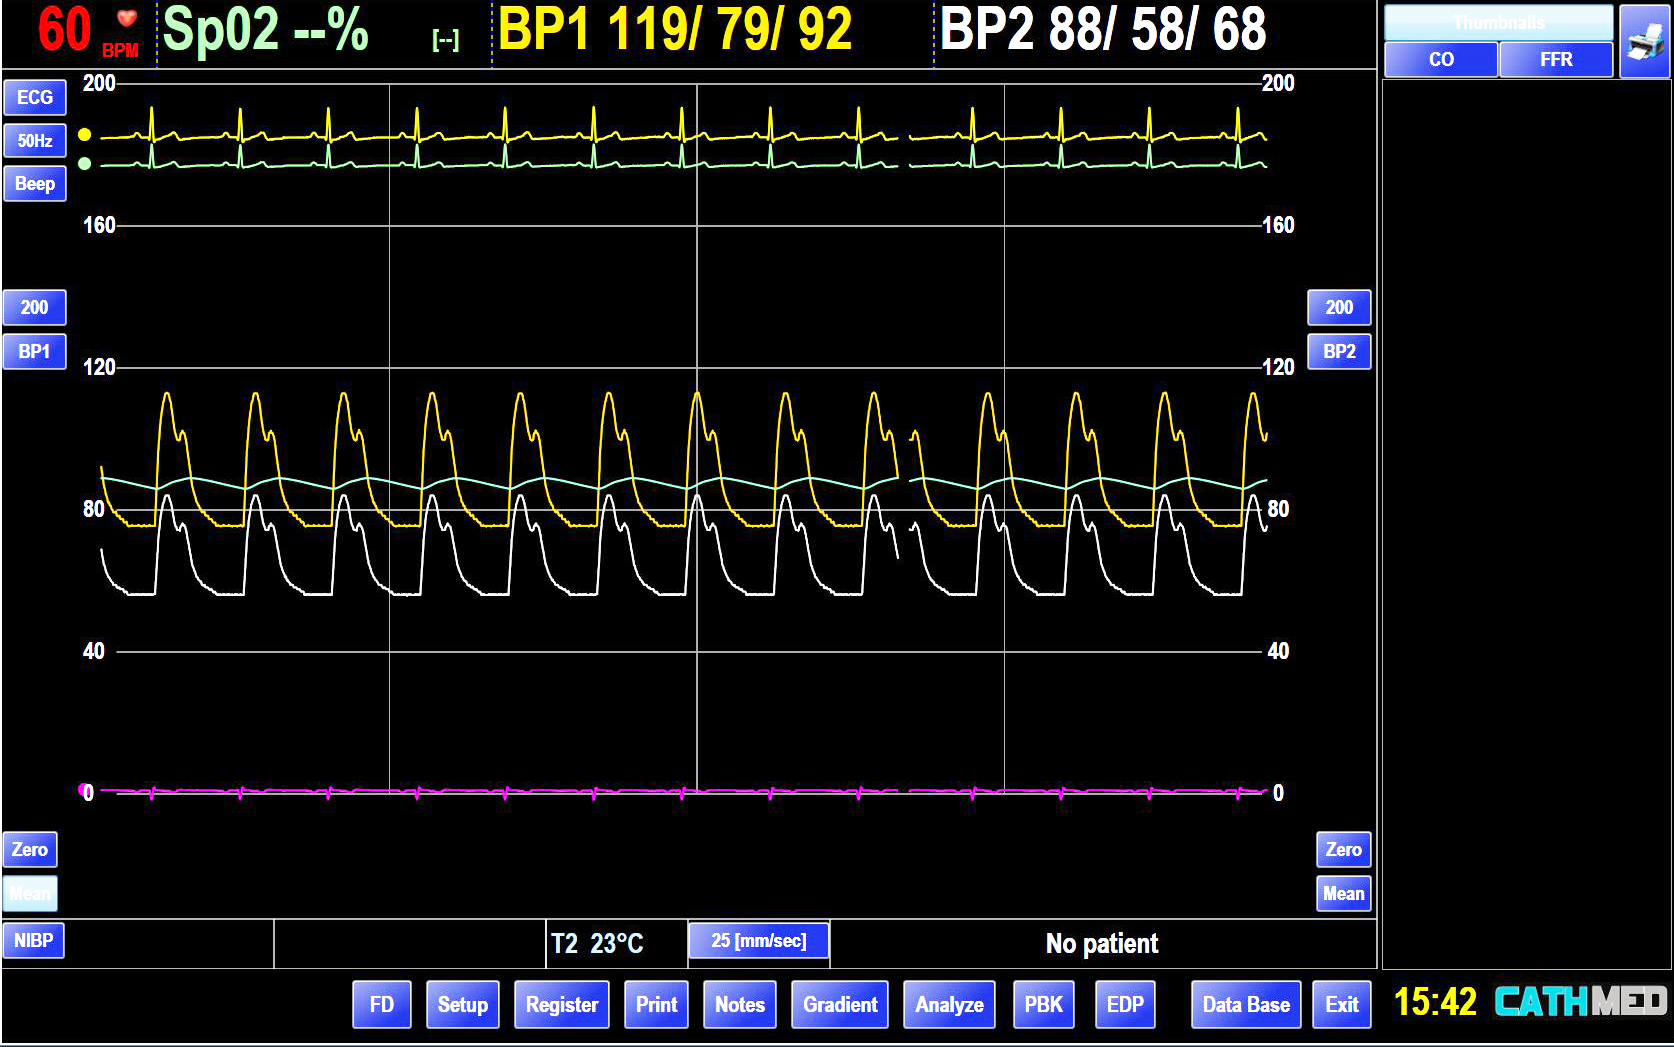Switch to the CO tab
The image size is (1674, 1047).
tap(1440, 60)
